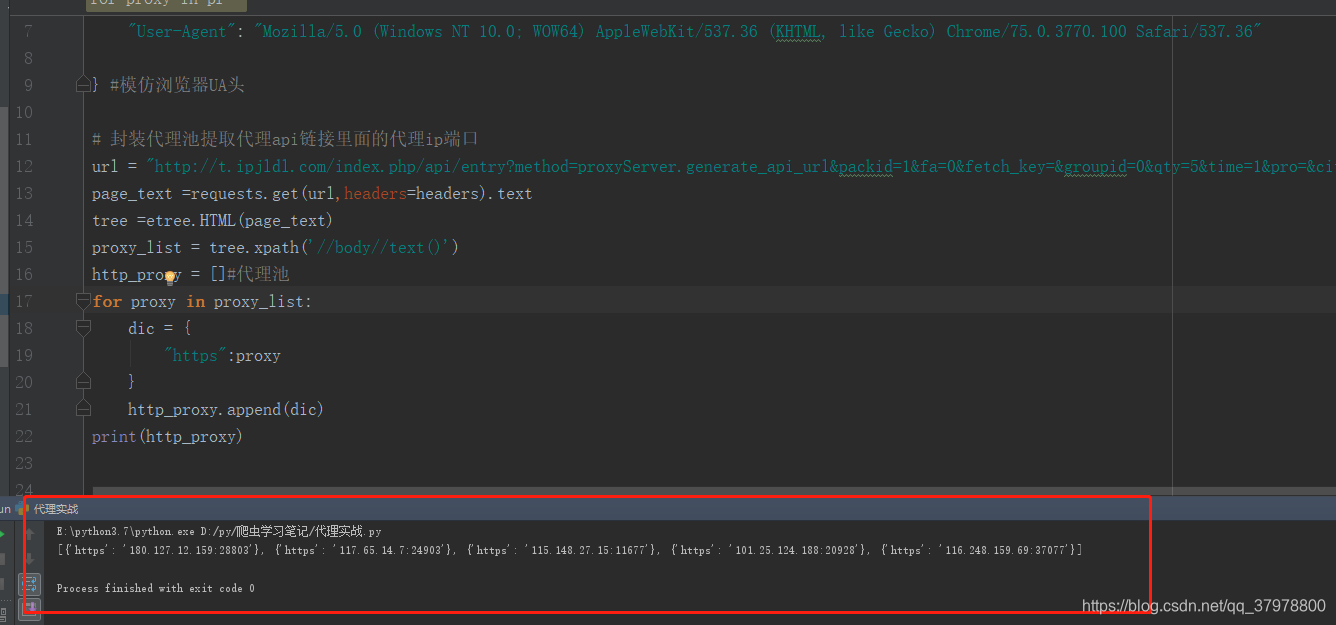
Task: Click the 'print(http_proxy)' statement
Action: tap(167, 436)
